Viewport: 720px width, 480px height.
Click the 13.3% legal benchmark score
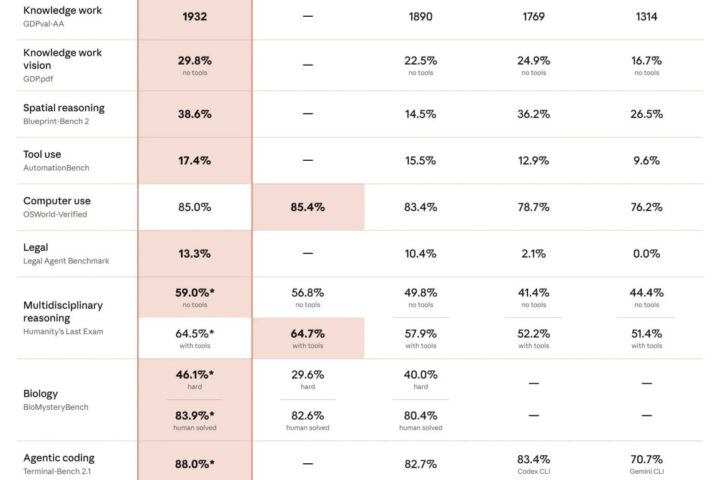195,254
